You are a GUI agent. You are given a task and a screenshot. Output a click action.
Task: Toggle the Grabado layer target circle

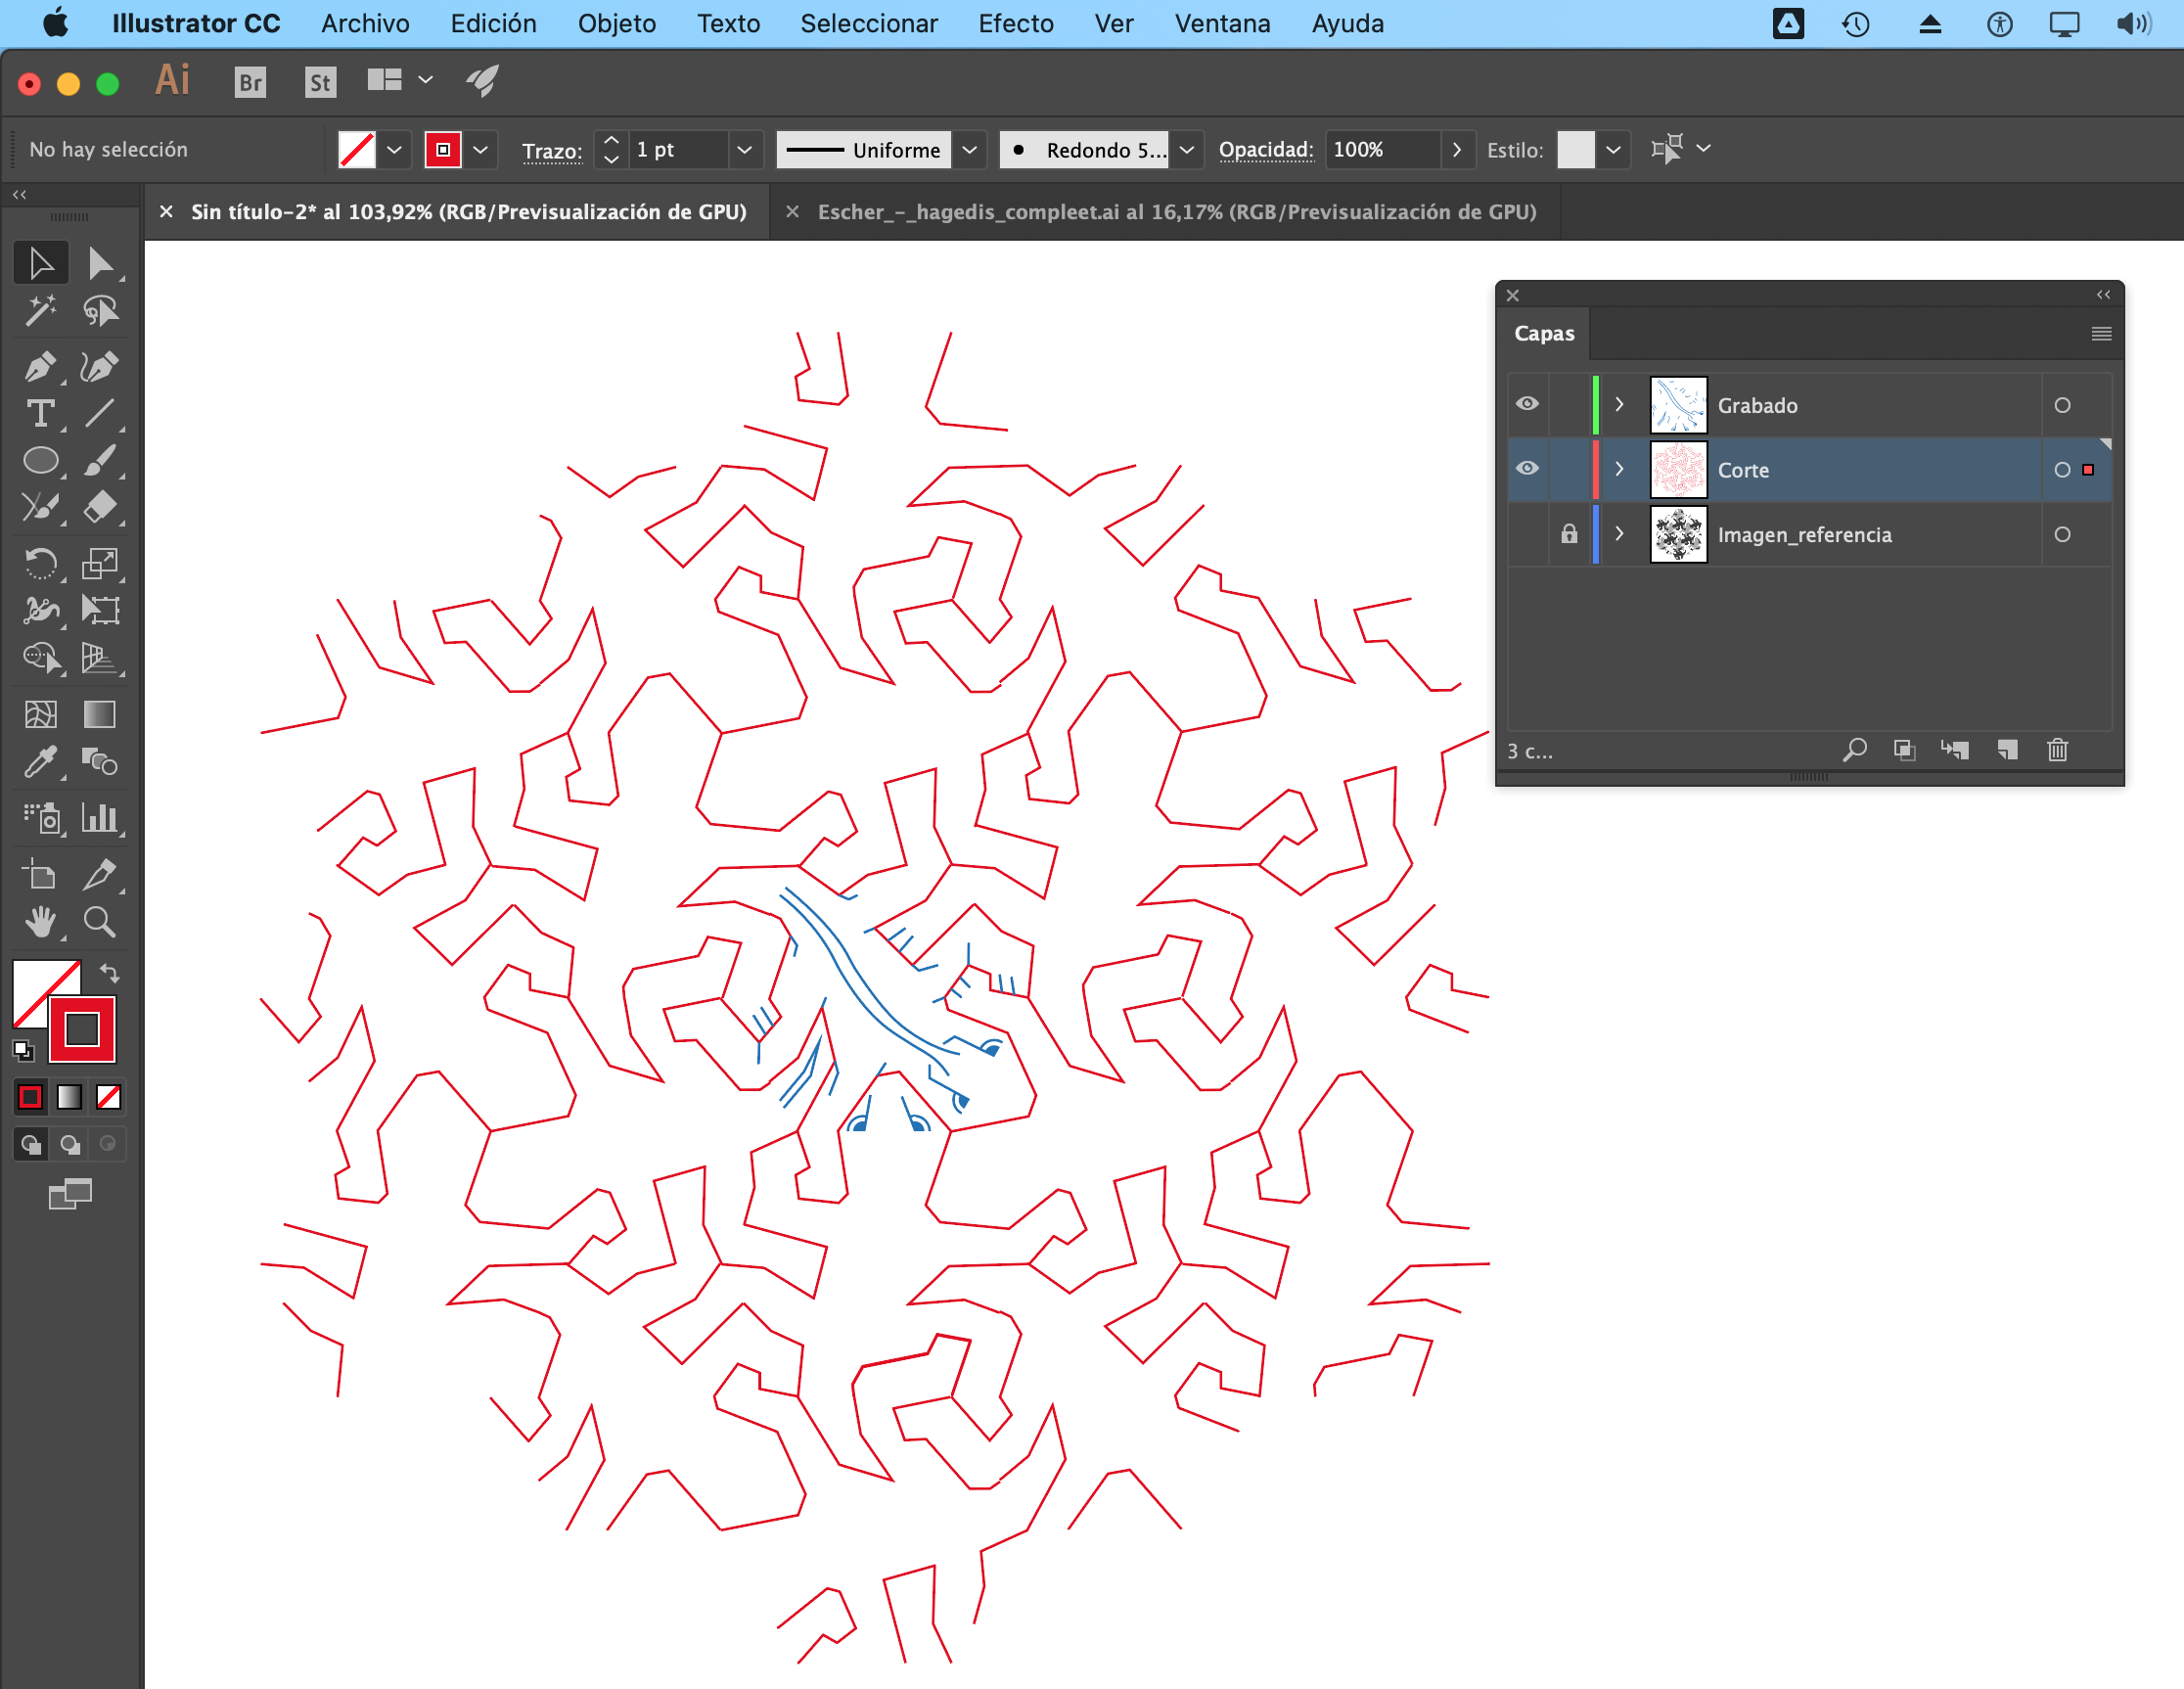(x=2062, y=405)
